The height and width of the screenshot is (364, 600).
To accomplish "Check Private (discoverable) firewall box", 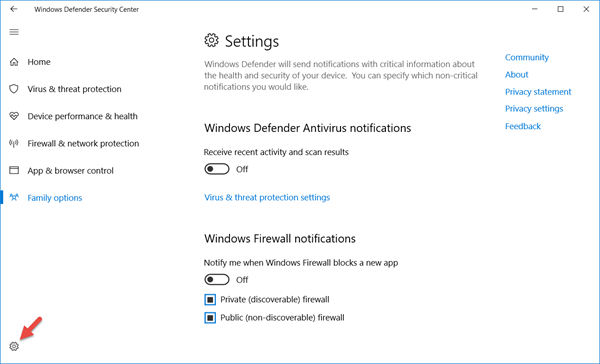I will [x=210, y=299].
